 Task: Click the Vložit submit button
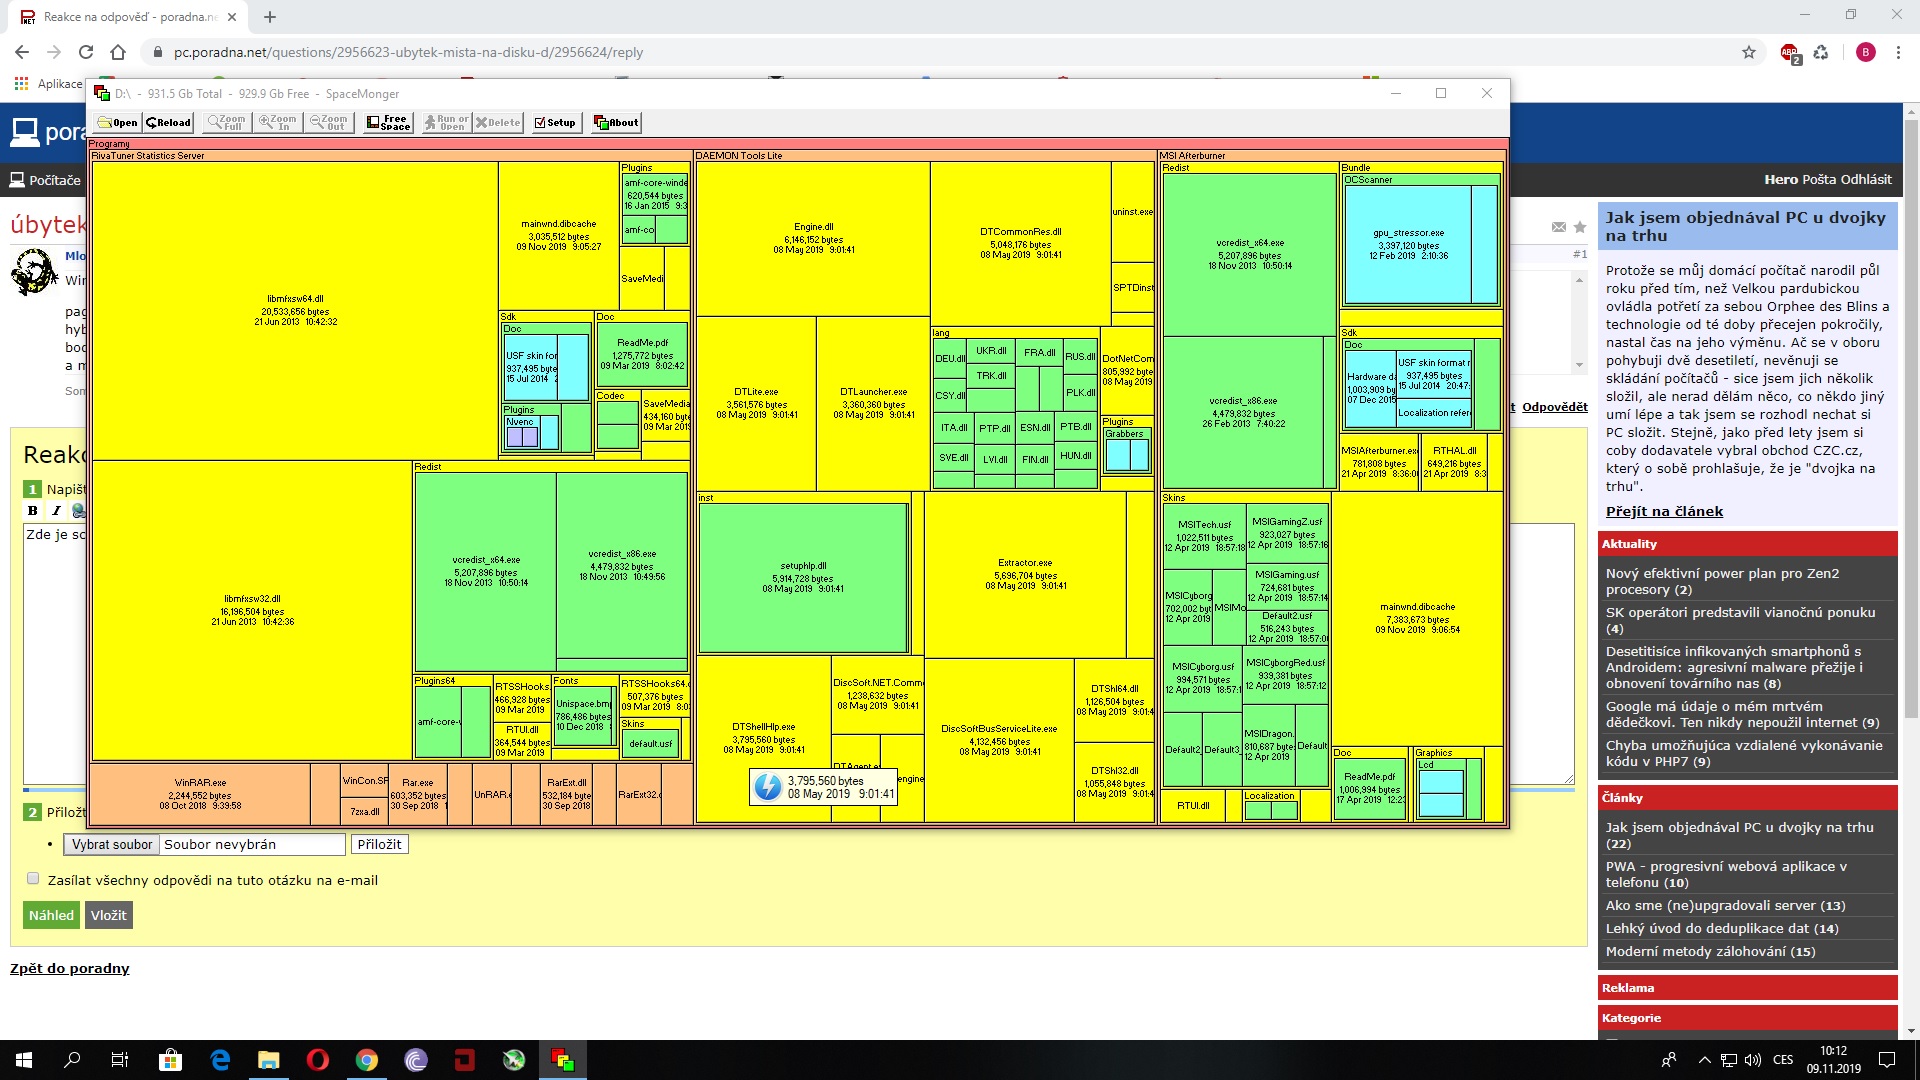pos(108,915)
